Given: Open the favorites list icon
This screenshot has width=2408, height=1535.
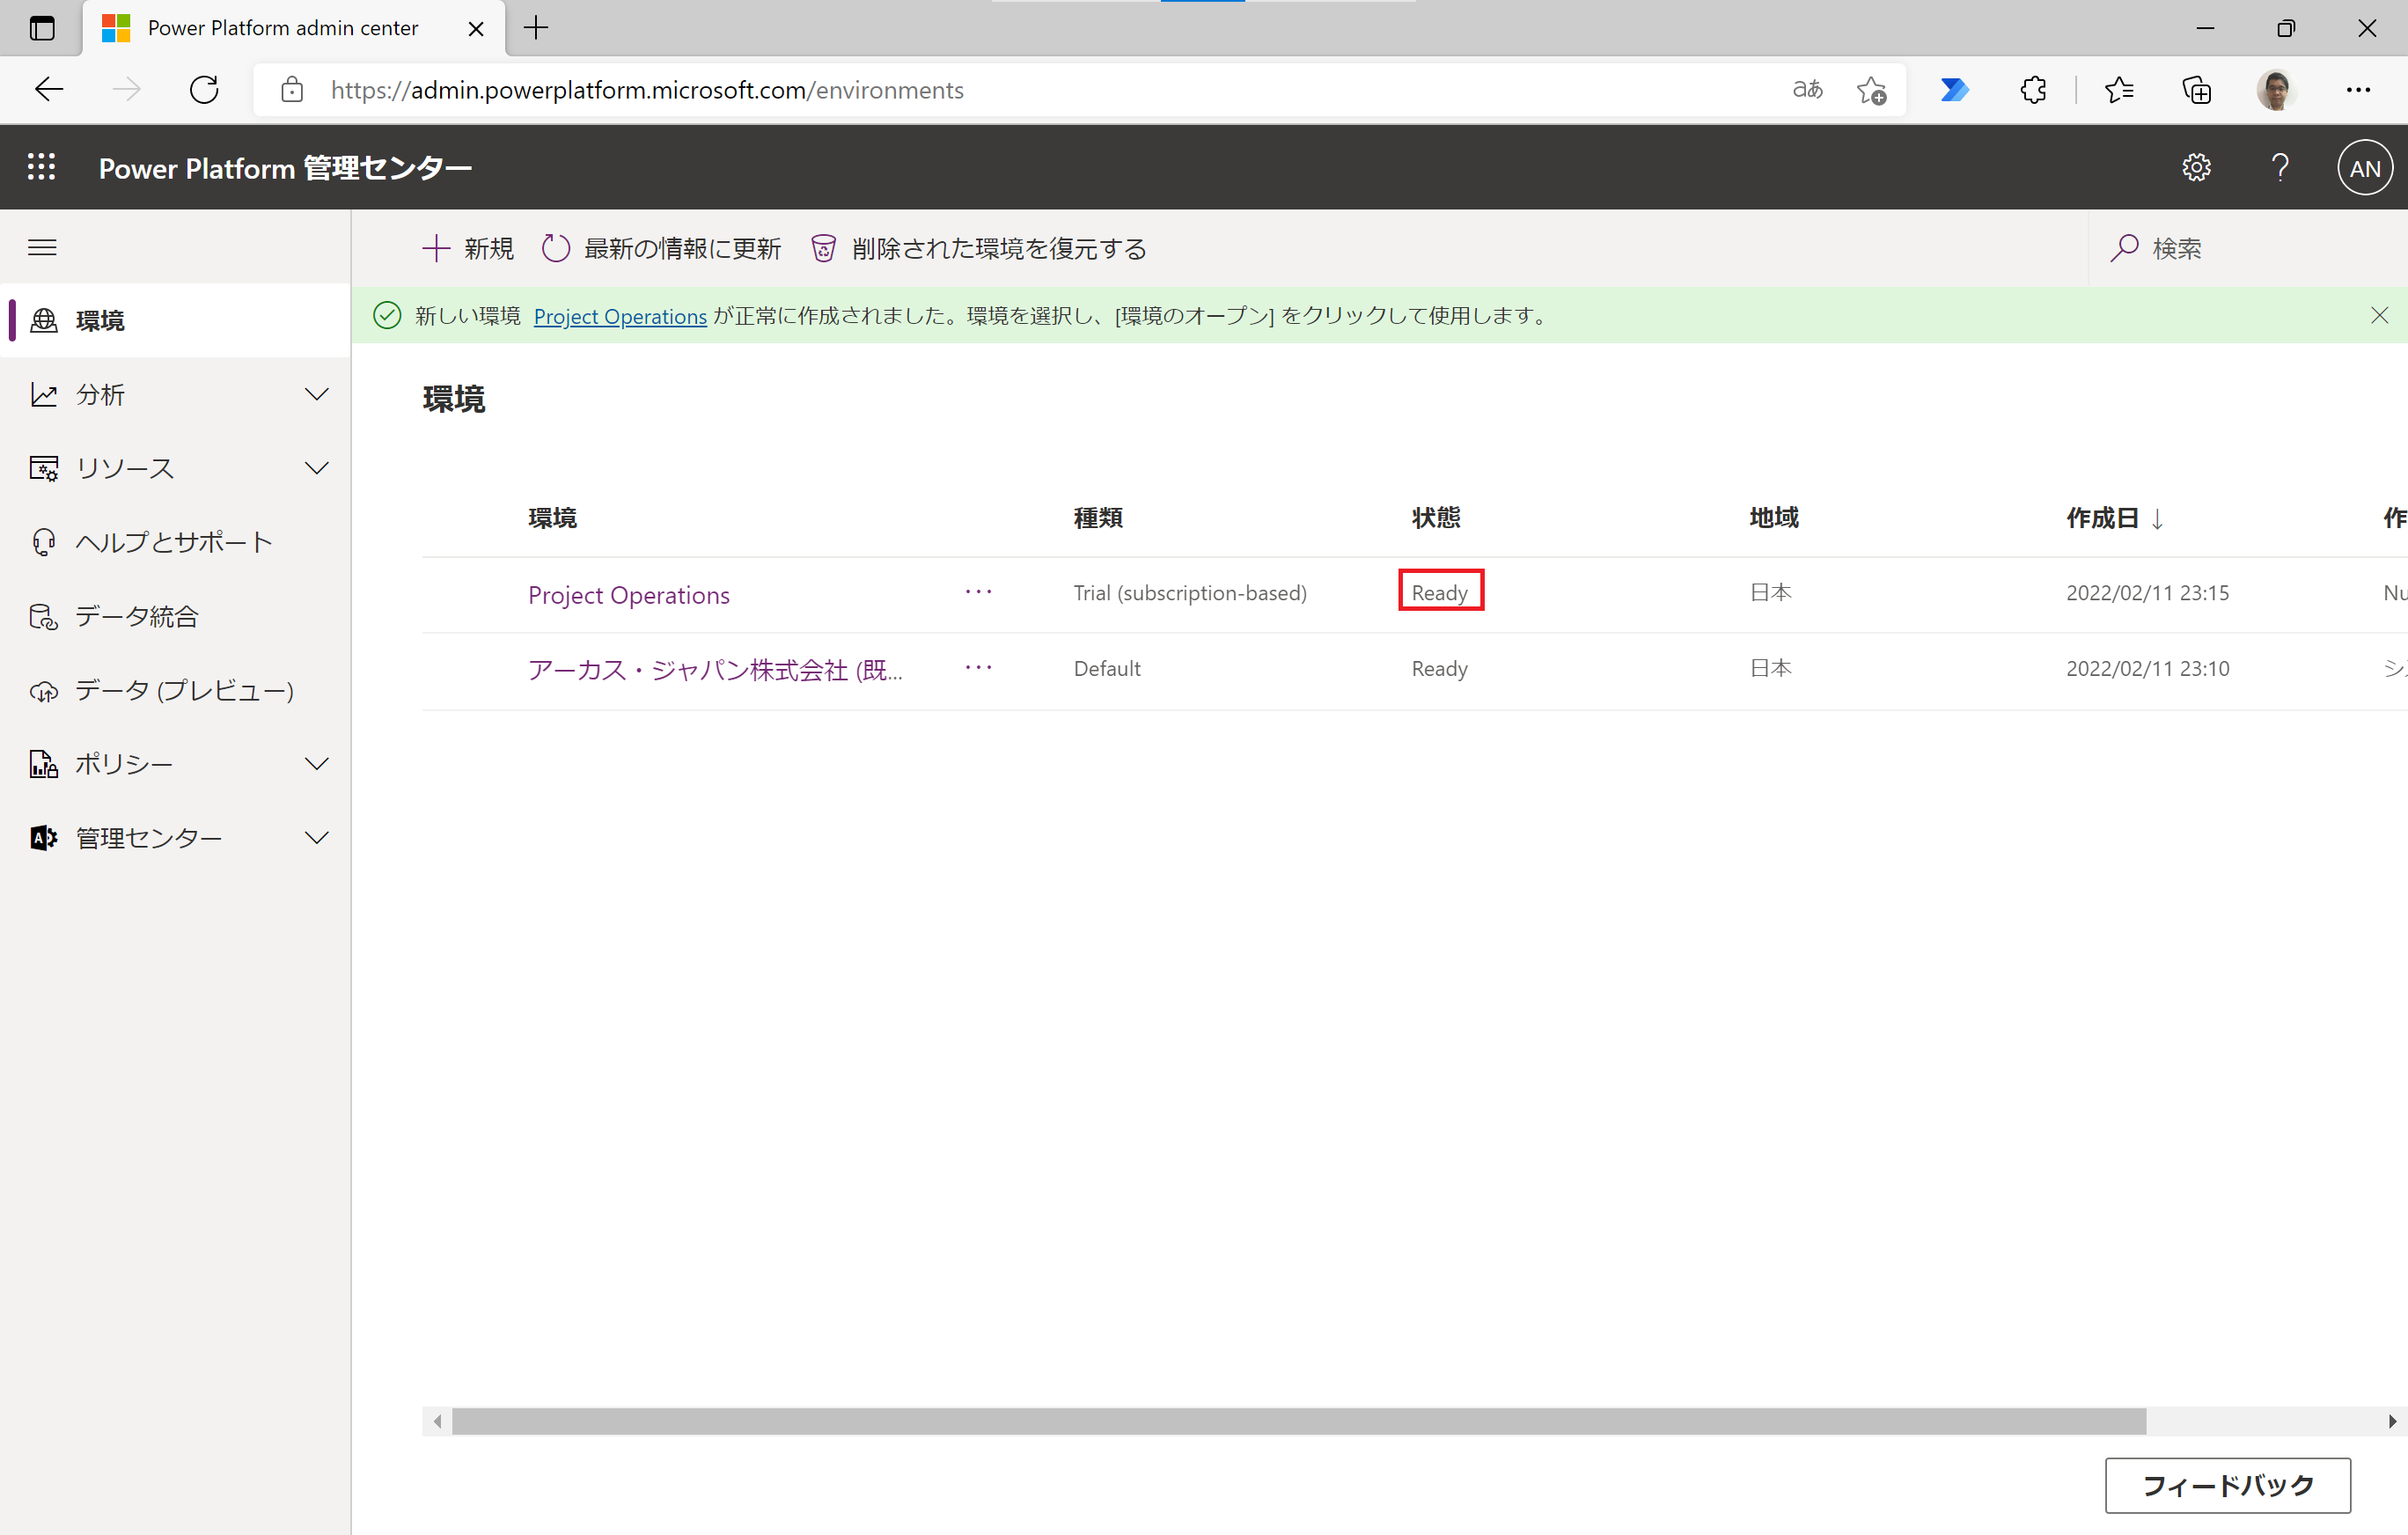Looking at the screenshot, I should (2118, 90).
